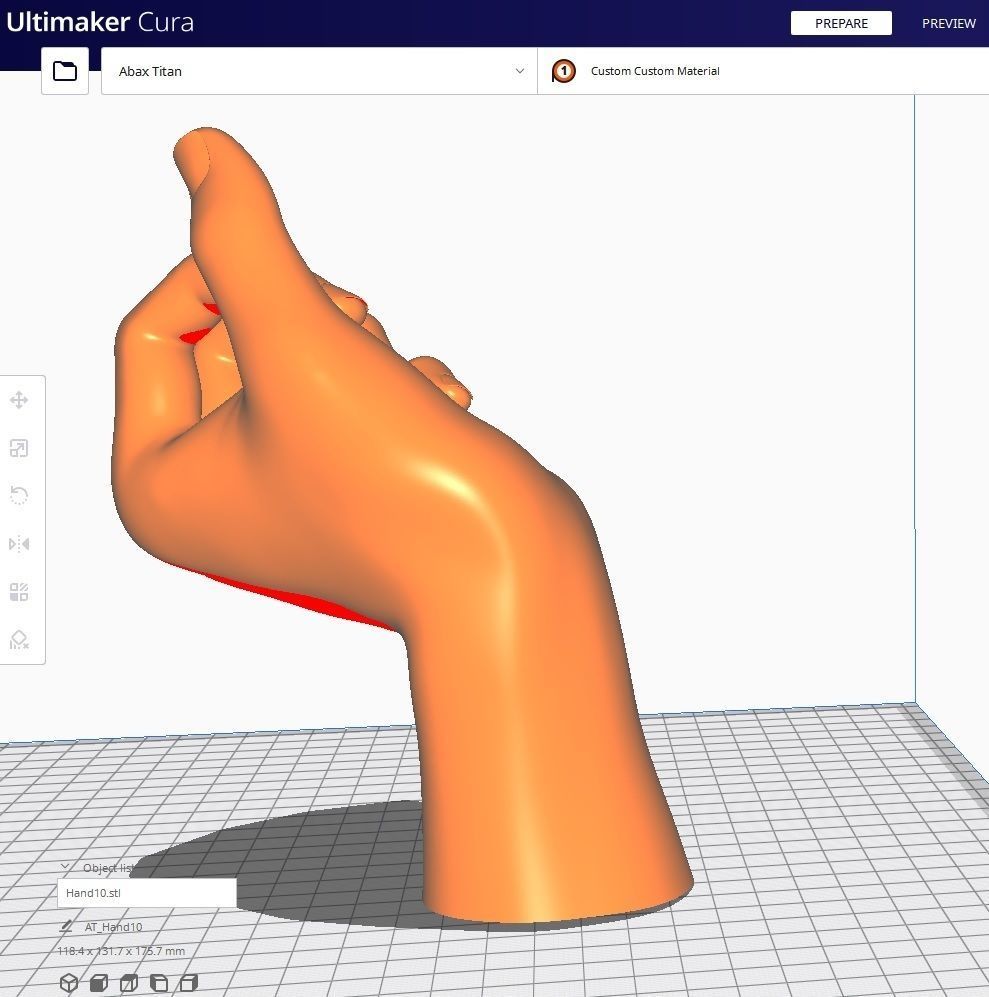989x997 pixels.
Task: Open the Per Model Settings tool
Action: pos(19,592)
